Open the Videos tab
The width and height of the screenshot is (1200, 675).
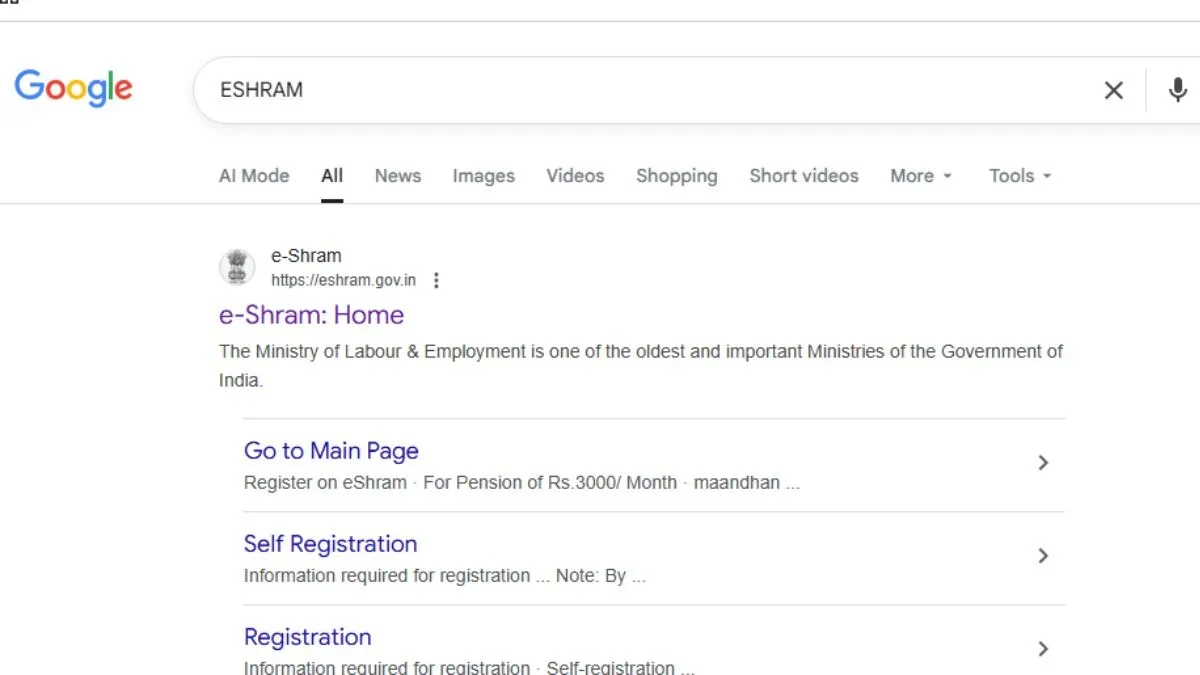[575, 176]
